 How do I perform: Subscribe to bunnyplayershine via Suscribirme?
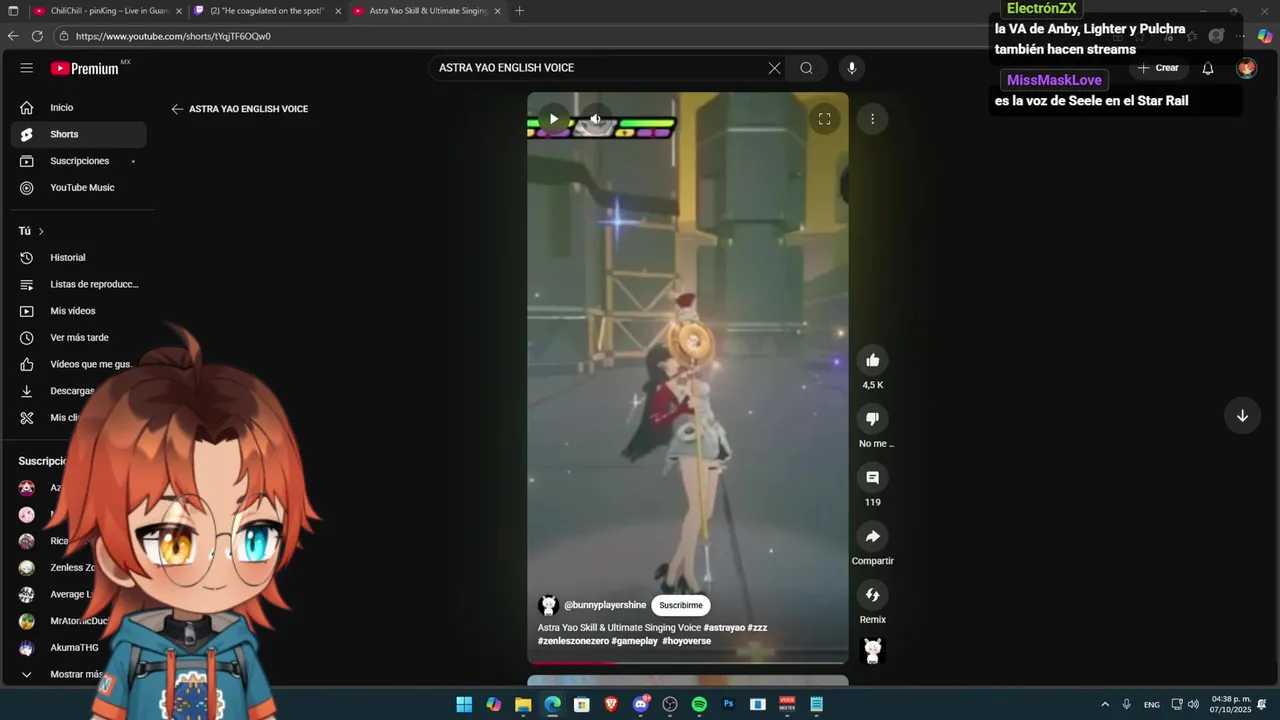pos(681,605)
